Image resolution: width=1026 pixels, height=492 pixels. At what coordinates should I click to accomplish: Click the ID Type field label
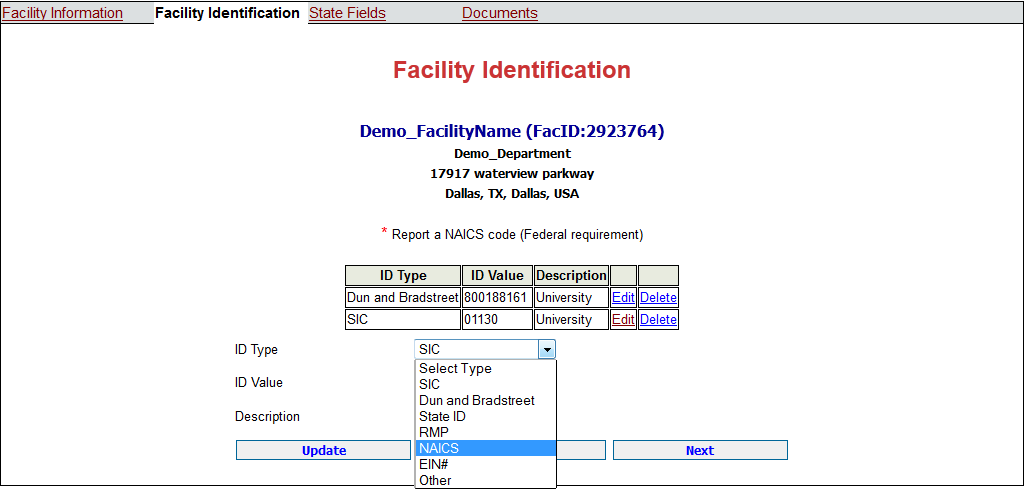pos(256,350)
